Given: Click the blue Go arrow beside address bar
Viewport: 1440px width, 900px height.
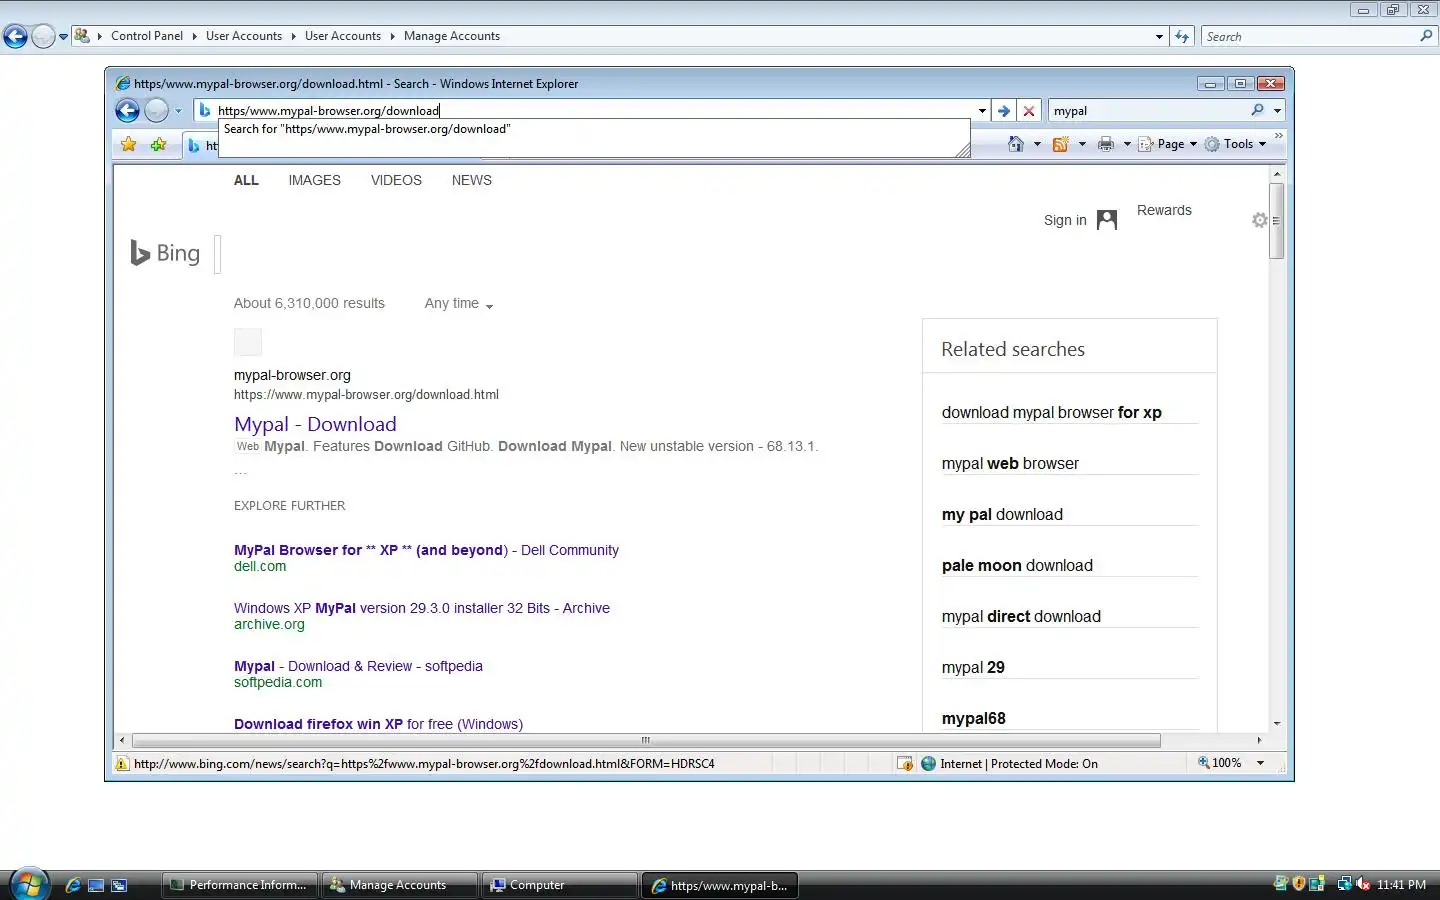Looking at the screenshot, I should pos(1004,111).
